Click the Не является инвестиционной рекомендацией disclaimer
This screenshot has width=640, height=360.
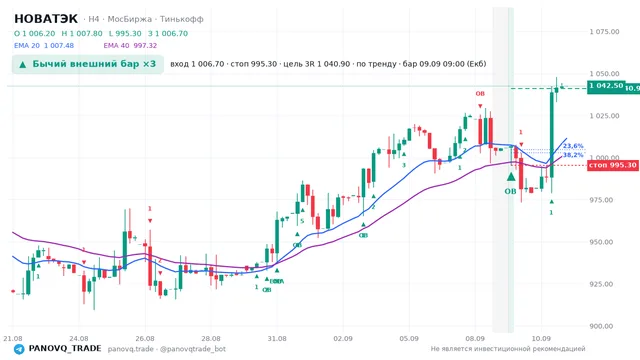pos(508,349)
